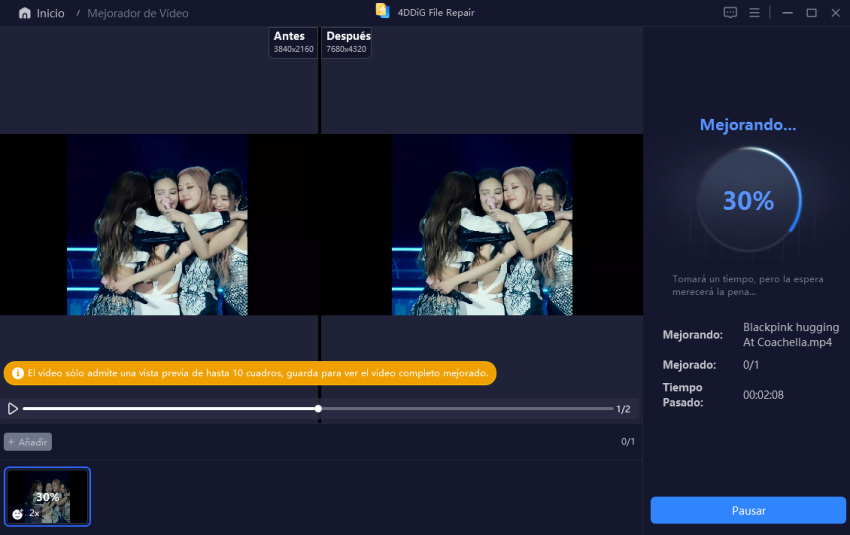Pause enhancement with Pausar button
Viewport: 850px width, 535px height.
748,511
